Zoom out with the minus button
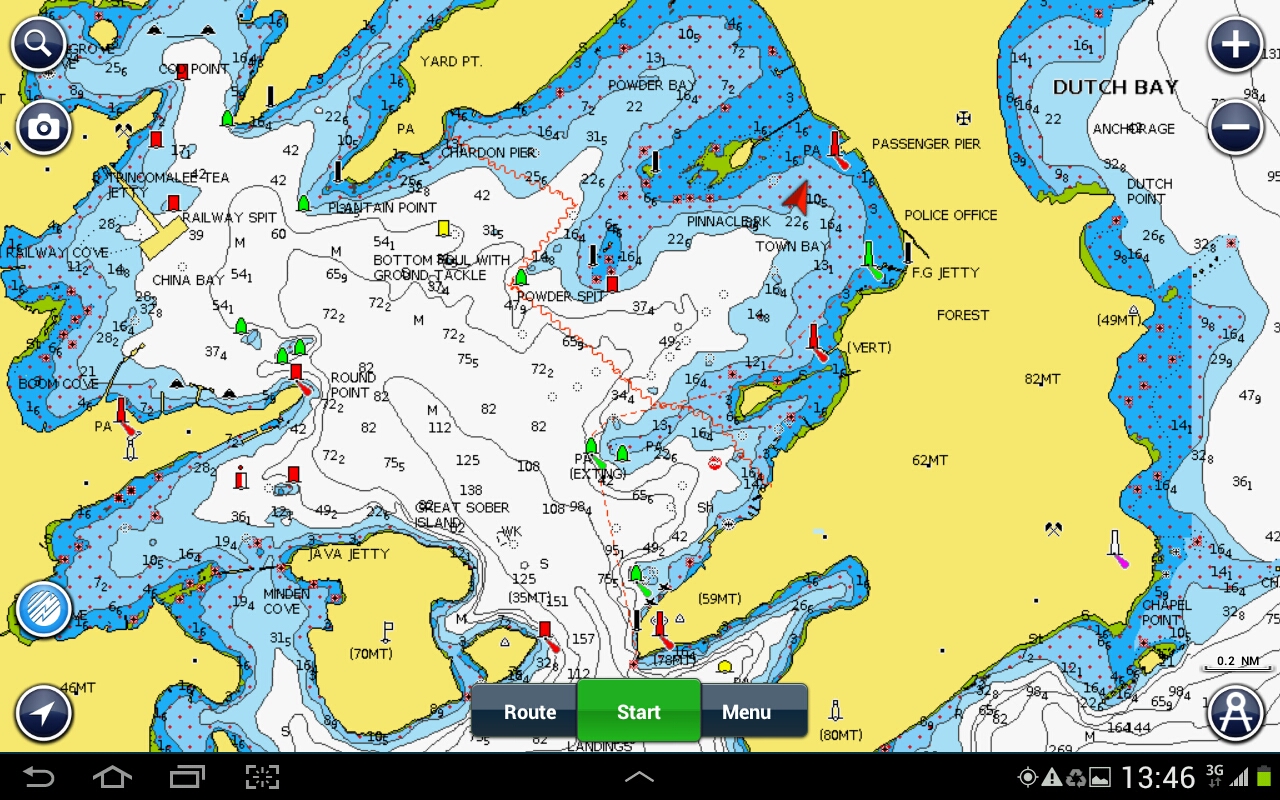 (1235, 128)
